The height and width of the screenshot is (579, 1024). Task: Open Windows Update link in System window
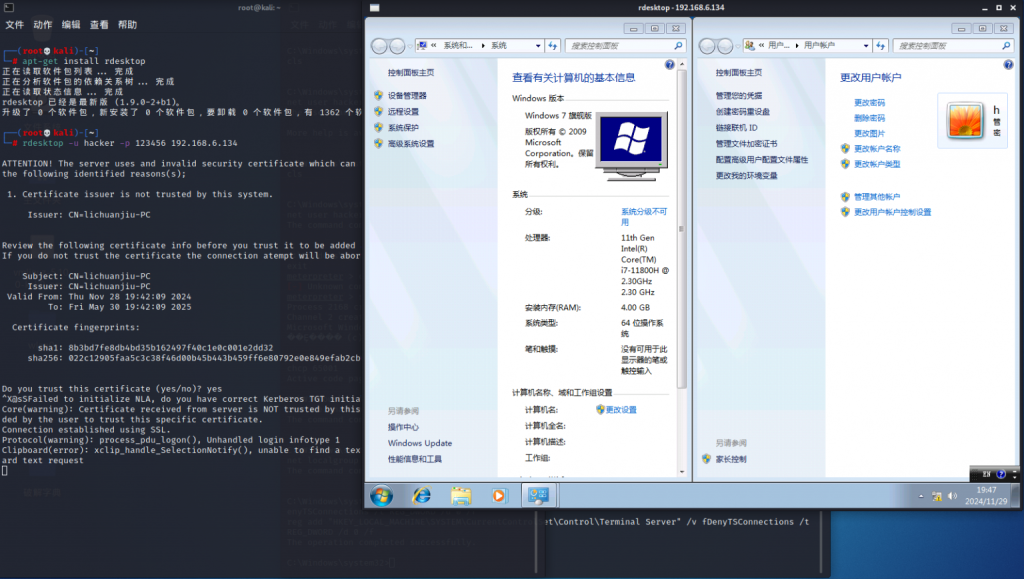pyautogui.click(x=420, y=443)
